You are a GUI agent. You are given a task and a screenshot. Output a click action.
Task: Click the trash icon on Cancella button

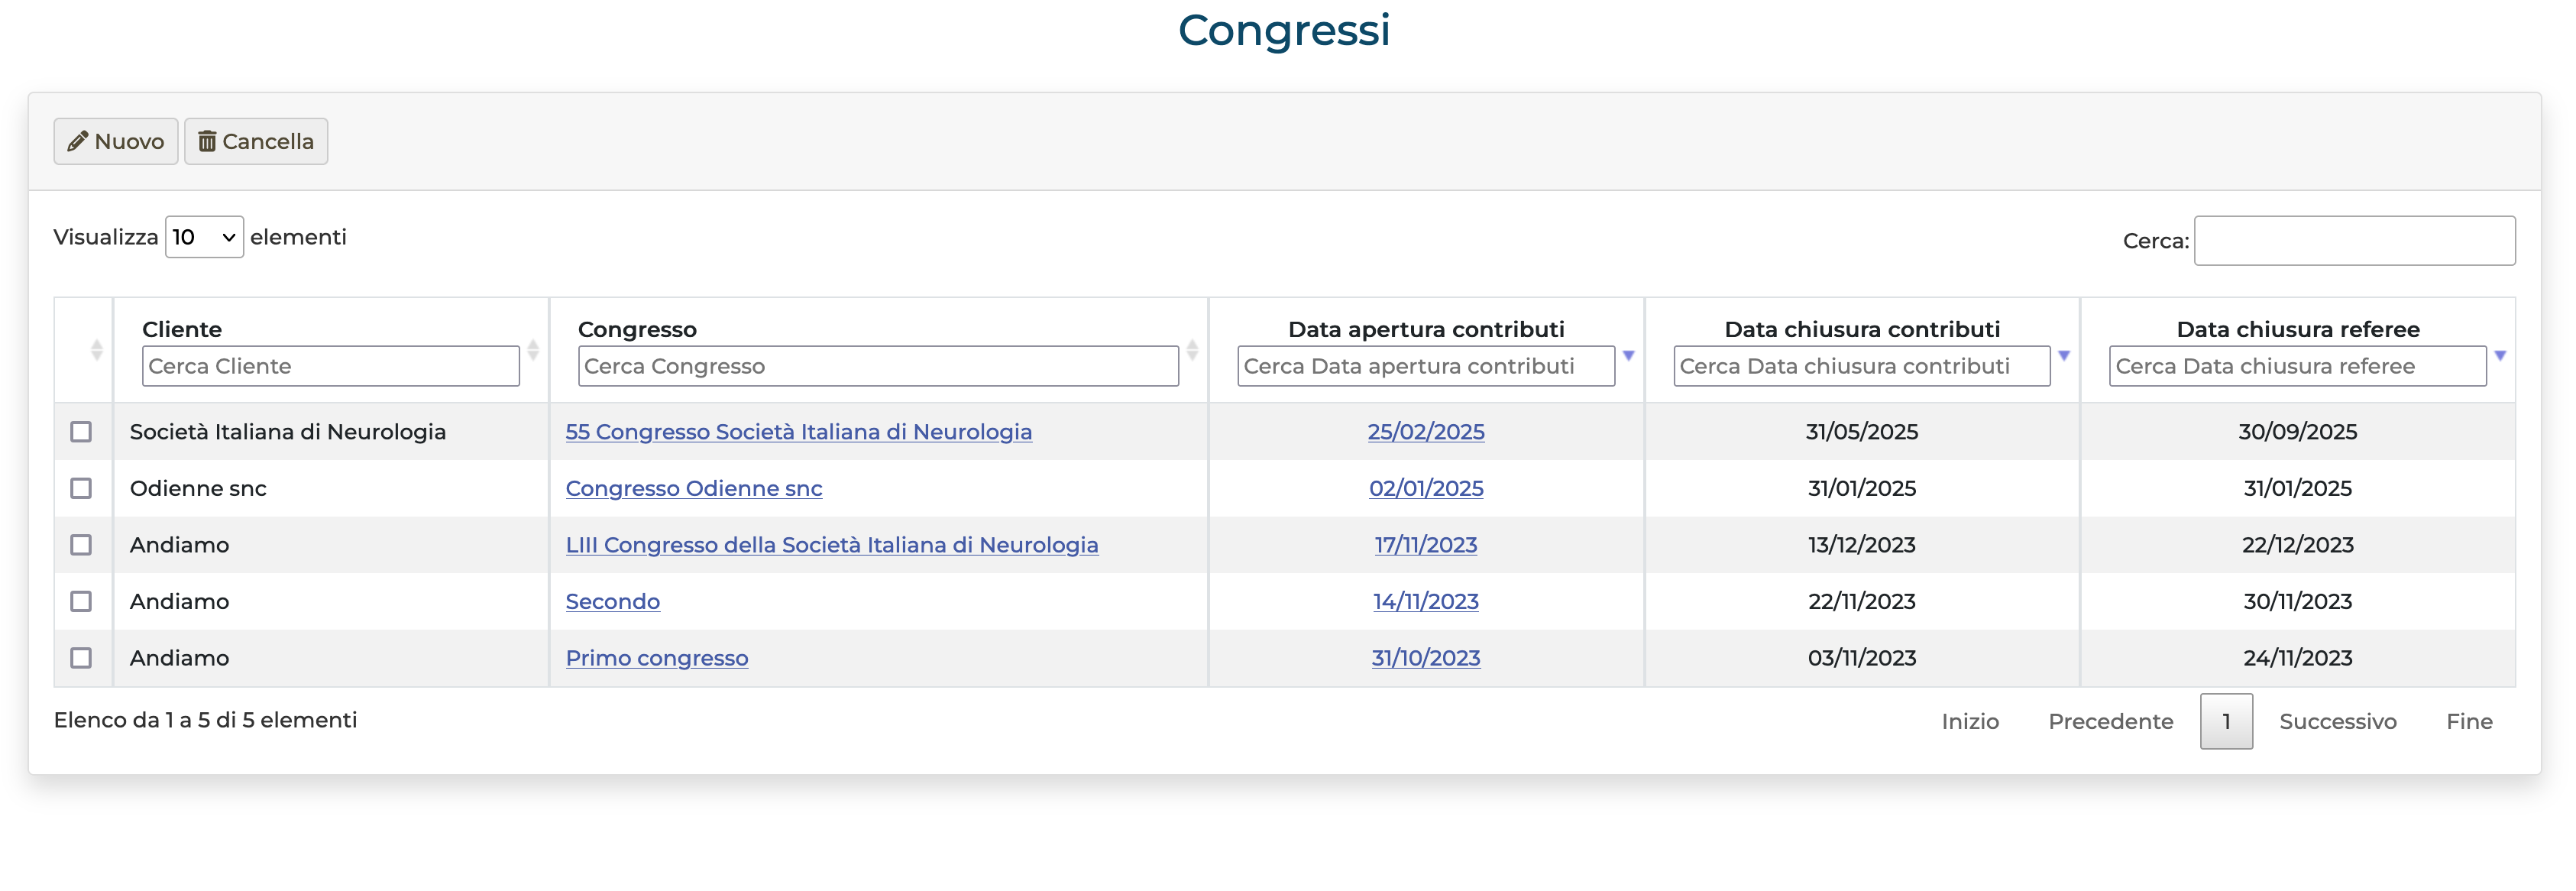pyautogui.click(x=207, y=142)
